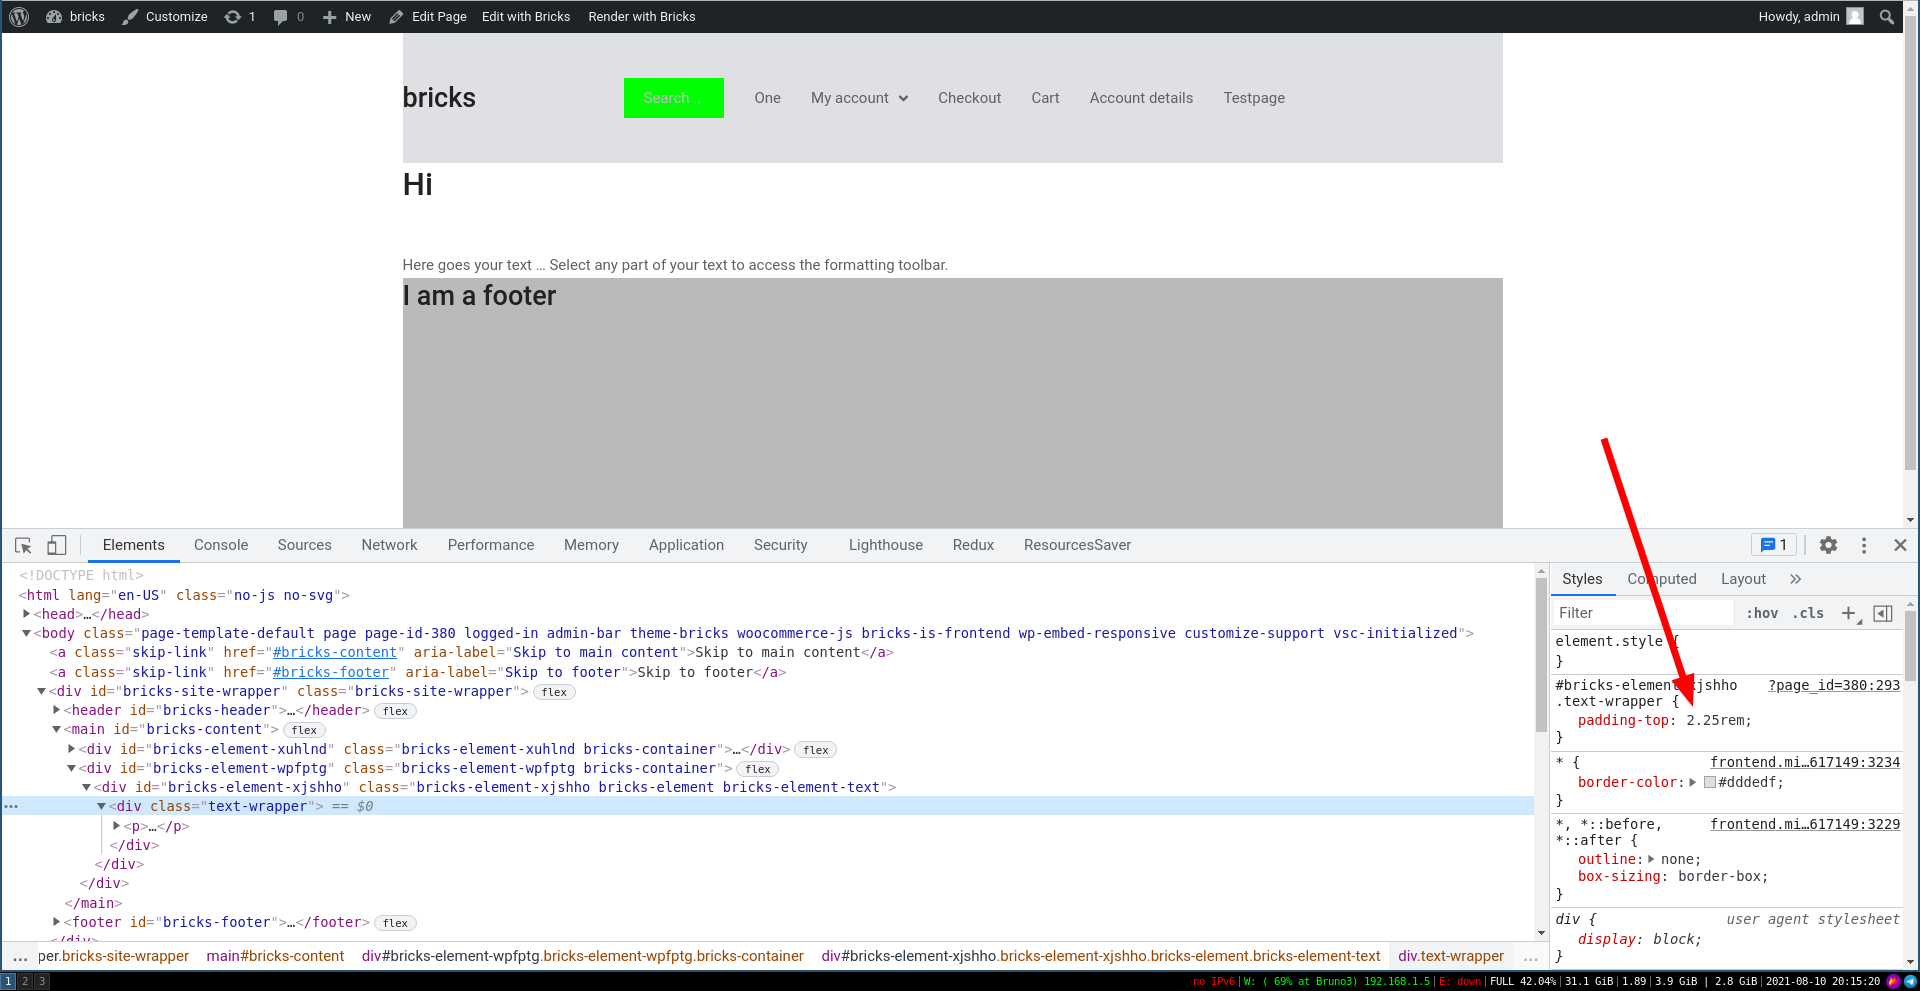This screenshot has height=991, width=1920.
Task: Collapse the text-wrapper div node
Action: click(102, 806)
